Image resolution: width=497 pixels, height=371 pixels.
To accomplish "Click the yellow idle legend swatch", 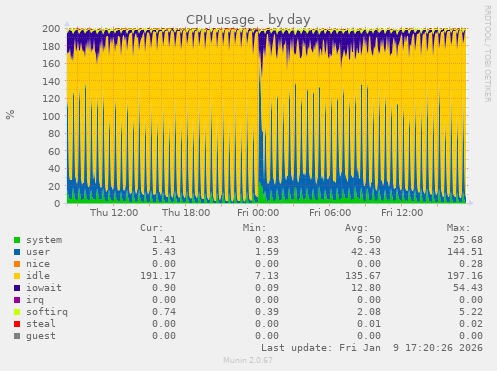I will [x=17, y=276].
